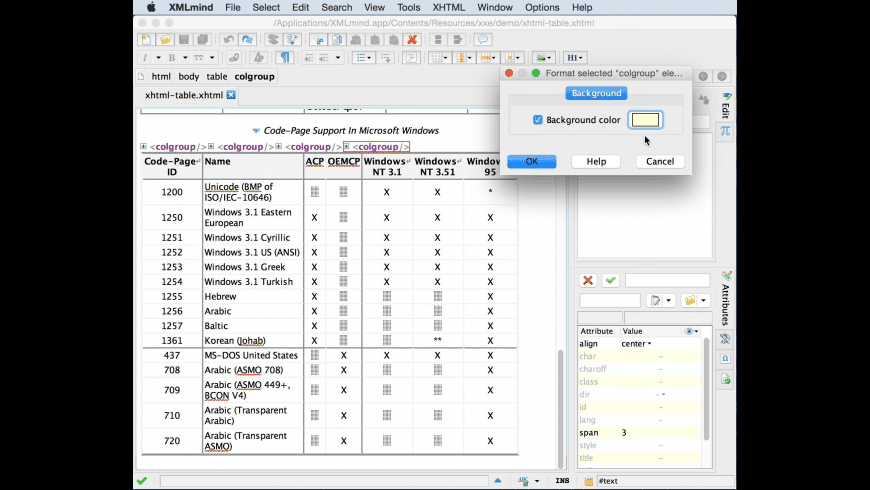This screenshot has height=490, width=870.
Task: Open the Options menu
Action: point(542,7)
